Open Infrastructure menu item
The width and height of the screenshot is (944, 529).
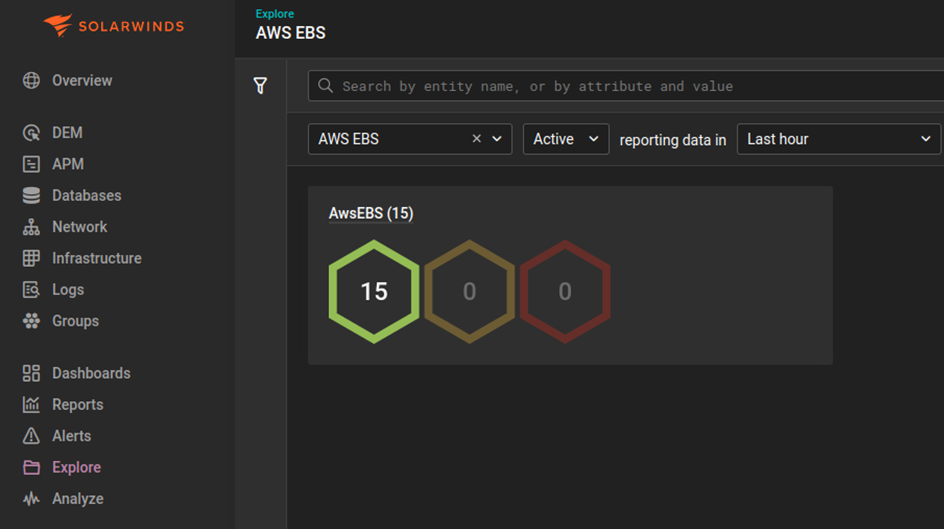point(97,258)
